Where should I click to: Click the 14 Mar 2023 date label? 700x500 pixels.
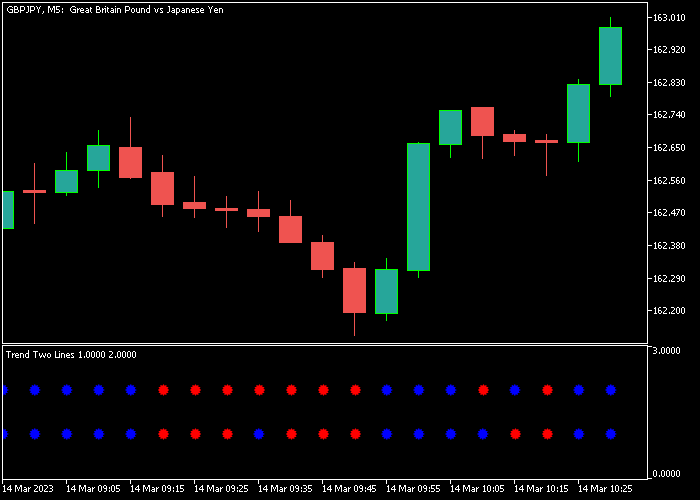point(28,489)
